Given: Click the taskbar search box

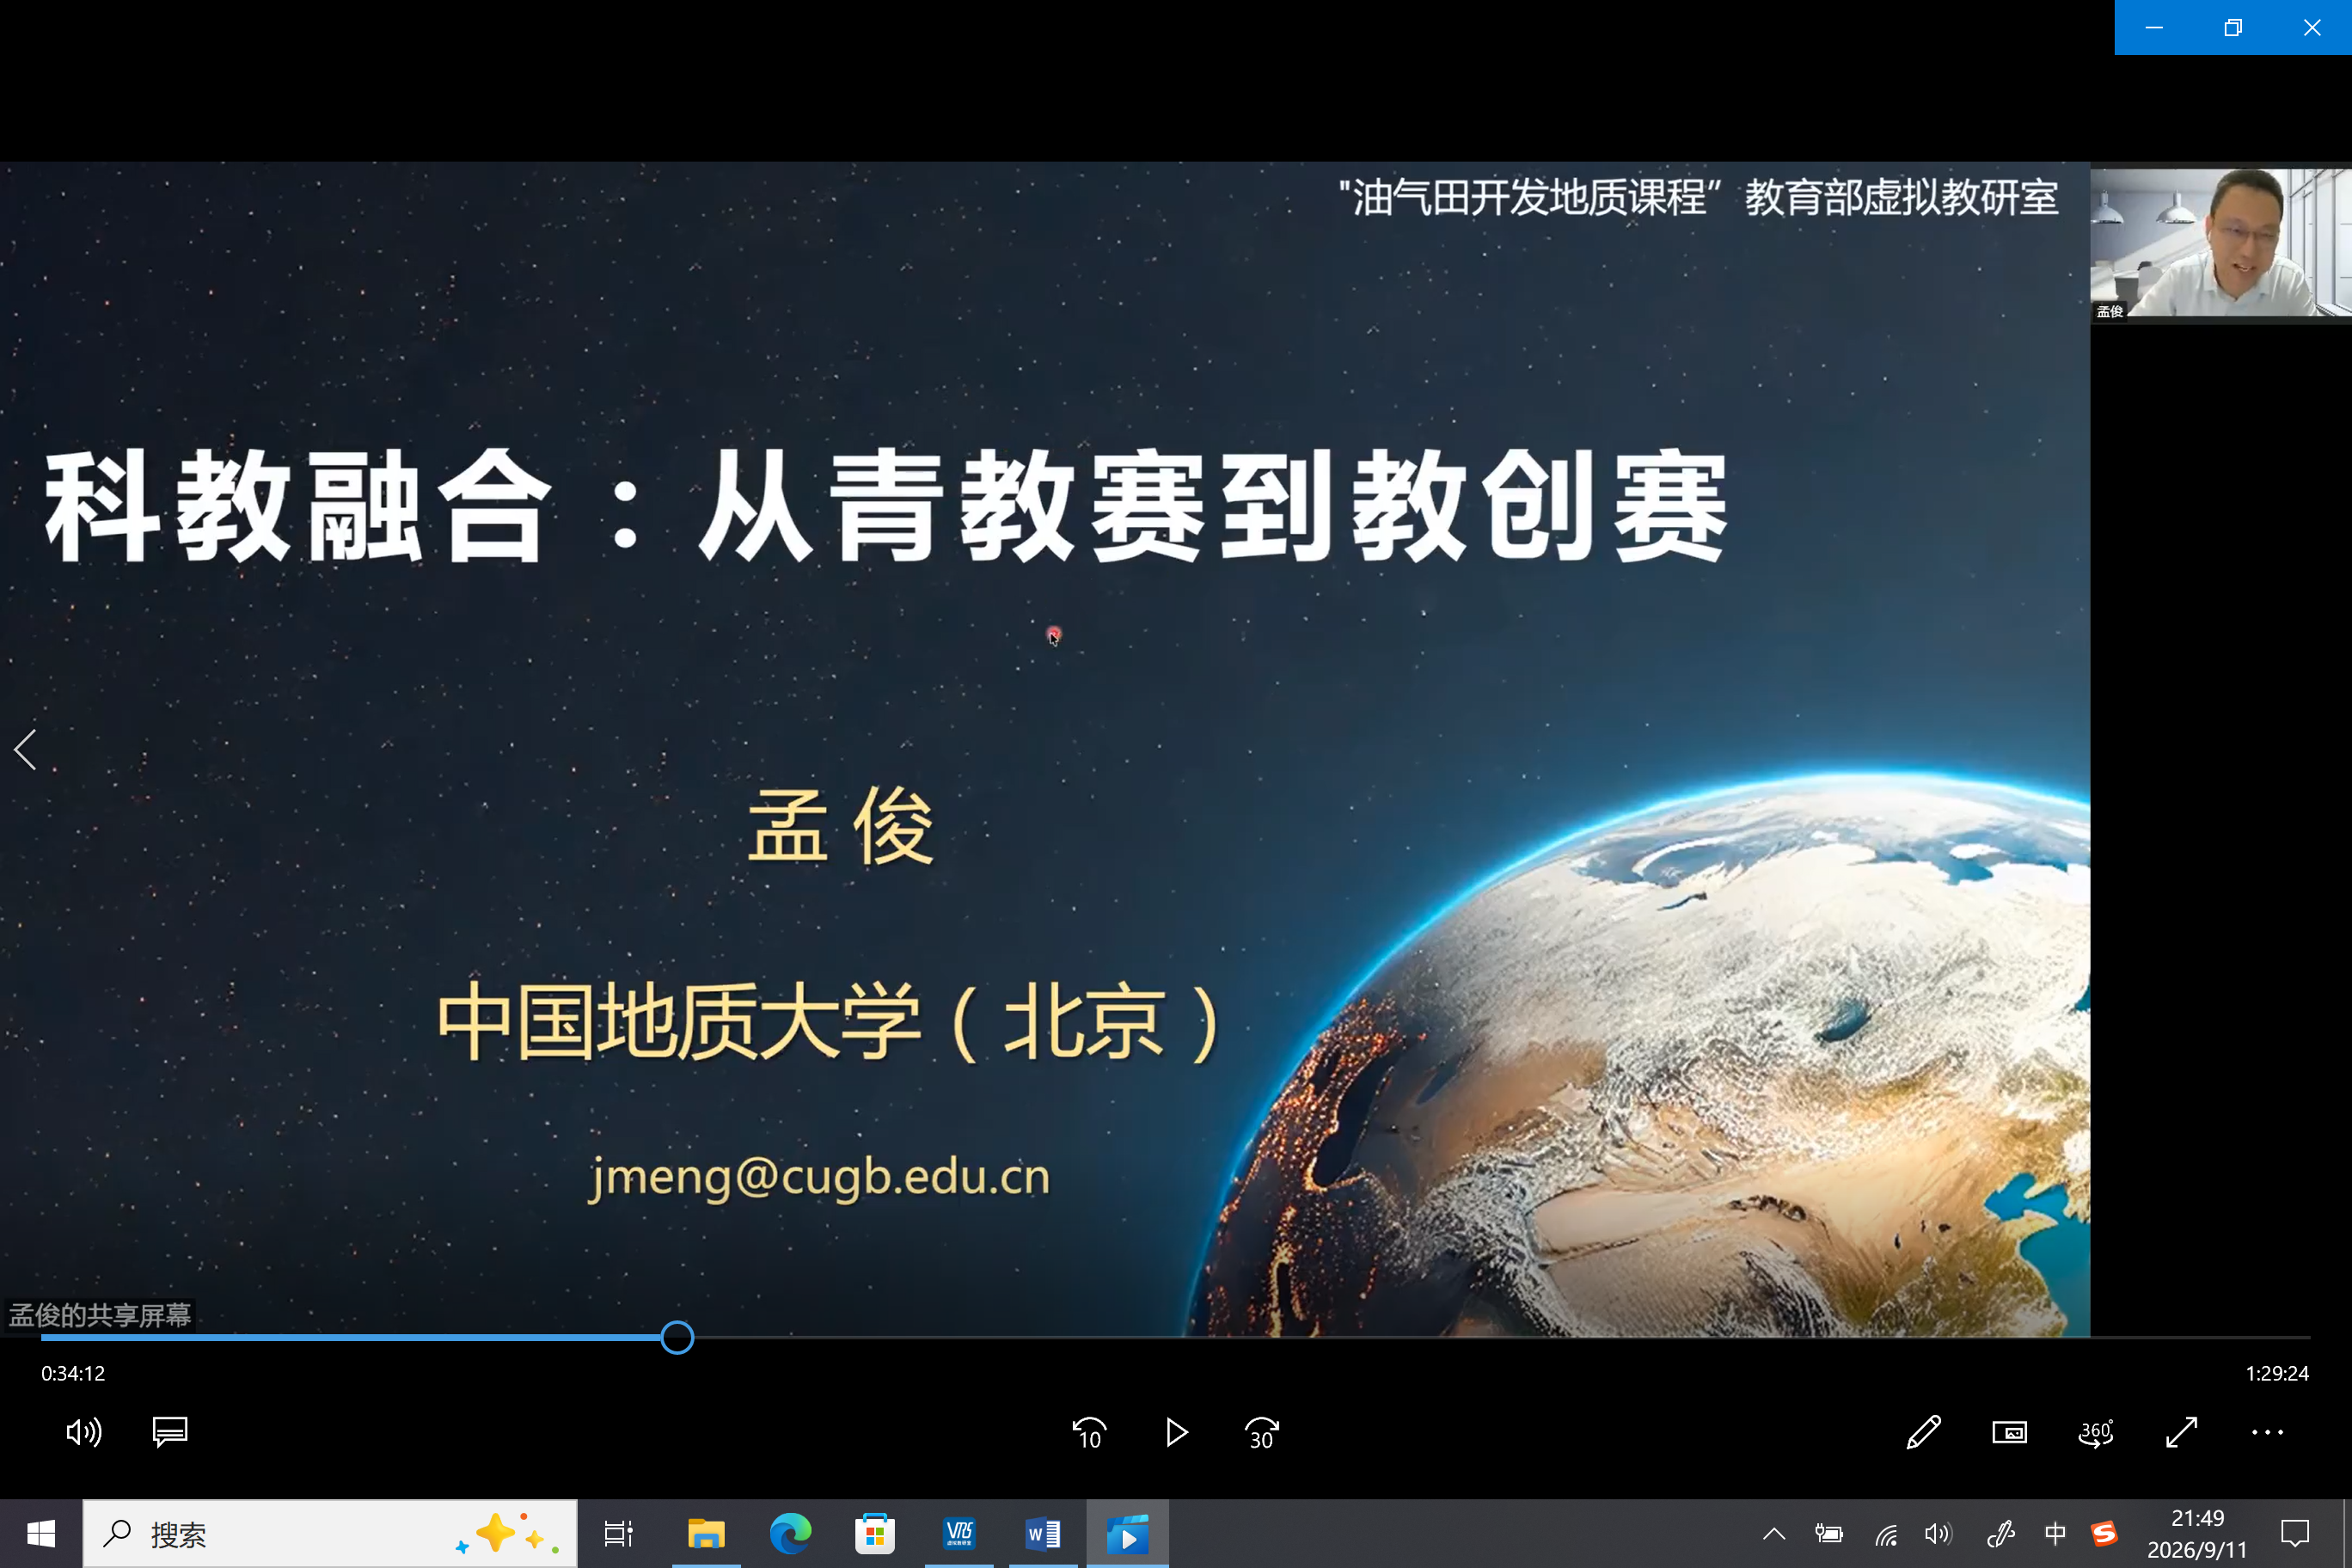Looking at the screenshot, I should pyautogui.click(x=330, y=1533).
